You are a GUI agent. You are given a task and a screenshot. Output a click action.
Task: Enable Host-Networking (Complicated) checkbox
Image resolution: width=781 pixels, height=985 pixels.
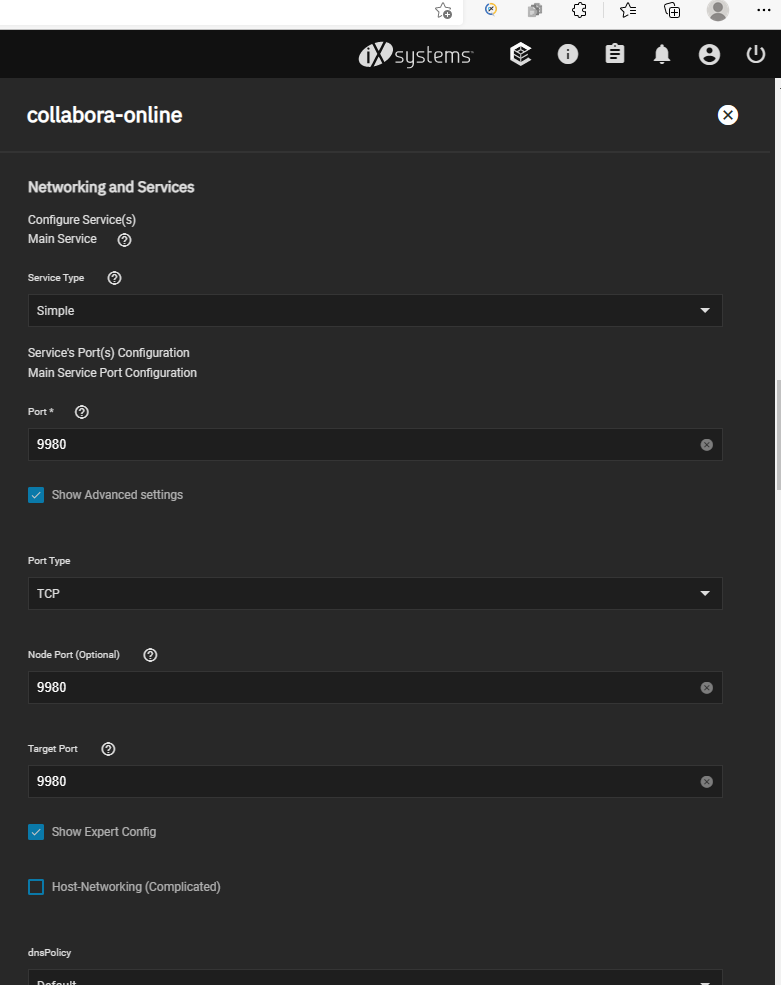(x=36, y=887)
